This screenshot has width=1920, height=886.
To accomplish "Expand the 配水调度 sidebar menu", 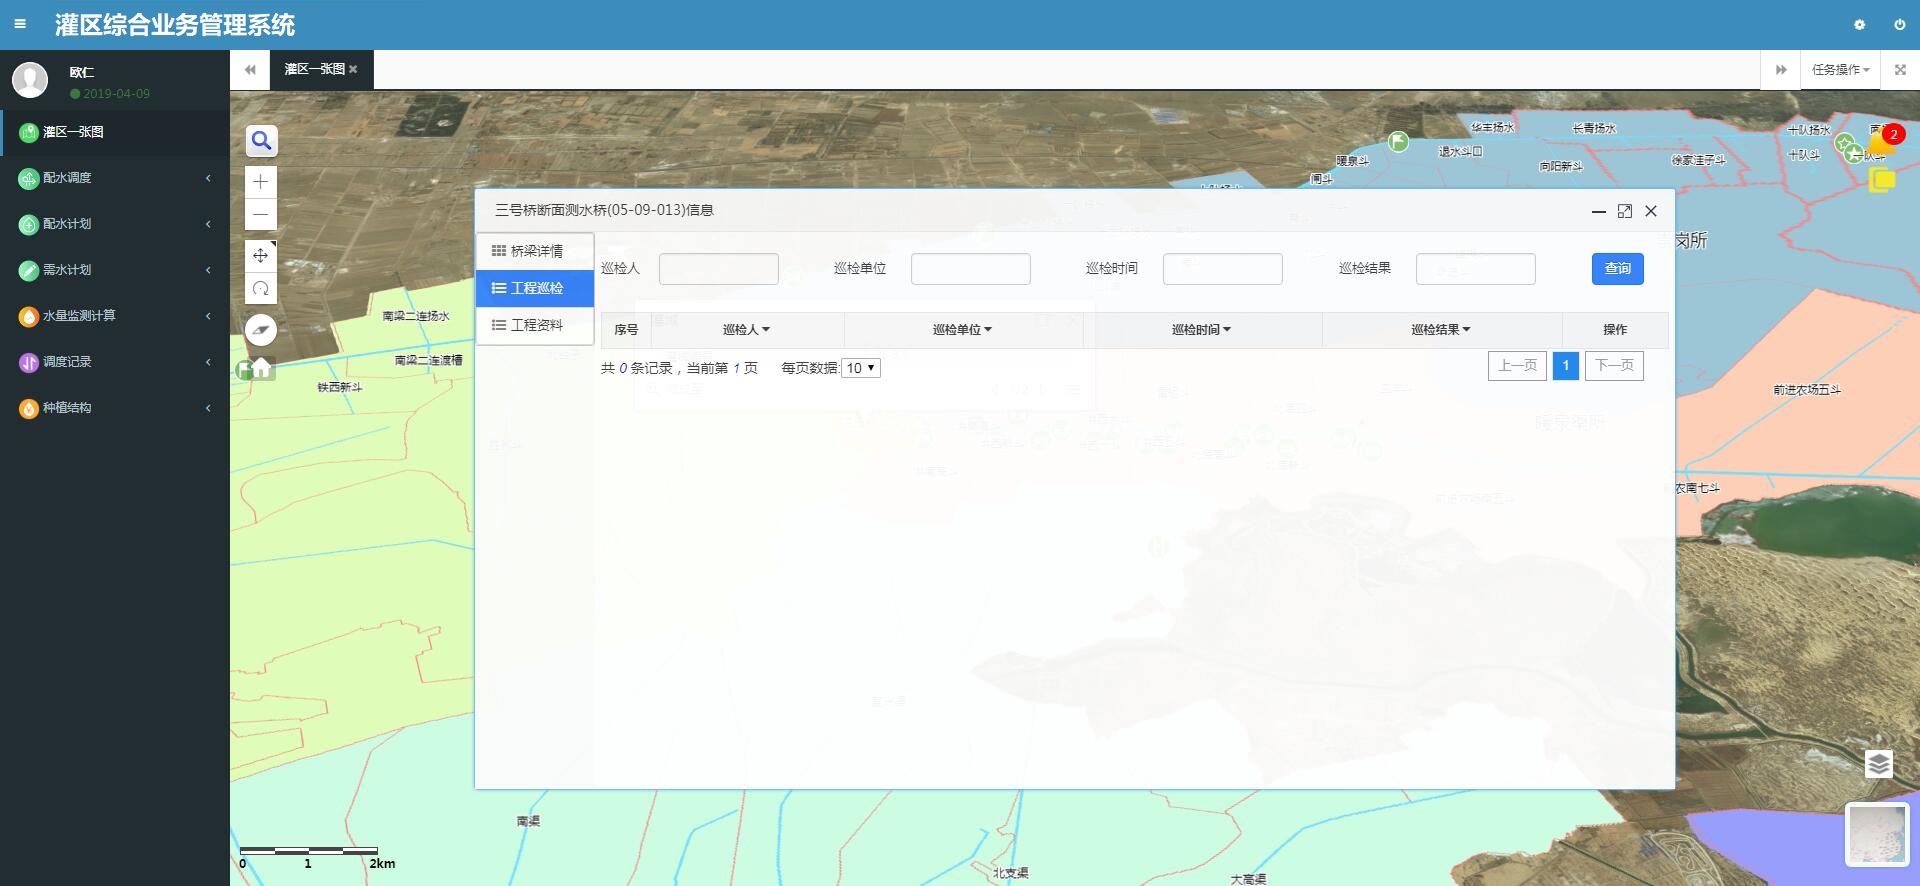I will pos(114,178).
